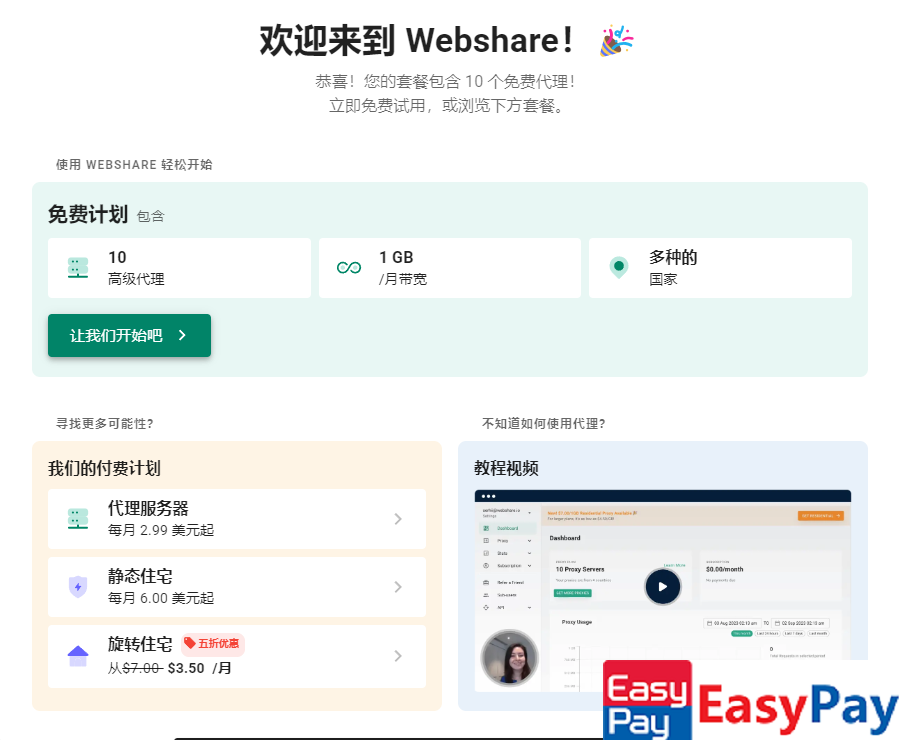The height and width of the screenshot is (740, 899).
Task: Click the 欢迎来到 Webshare! heading
Action: coord(416,41)
